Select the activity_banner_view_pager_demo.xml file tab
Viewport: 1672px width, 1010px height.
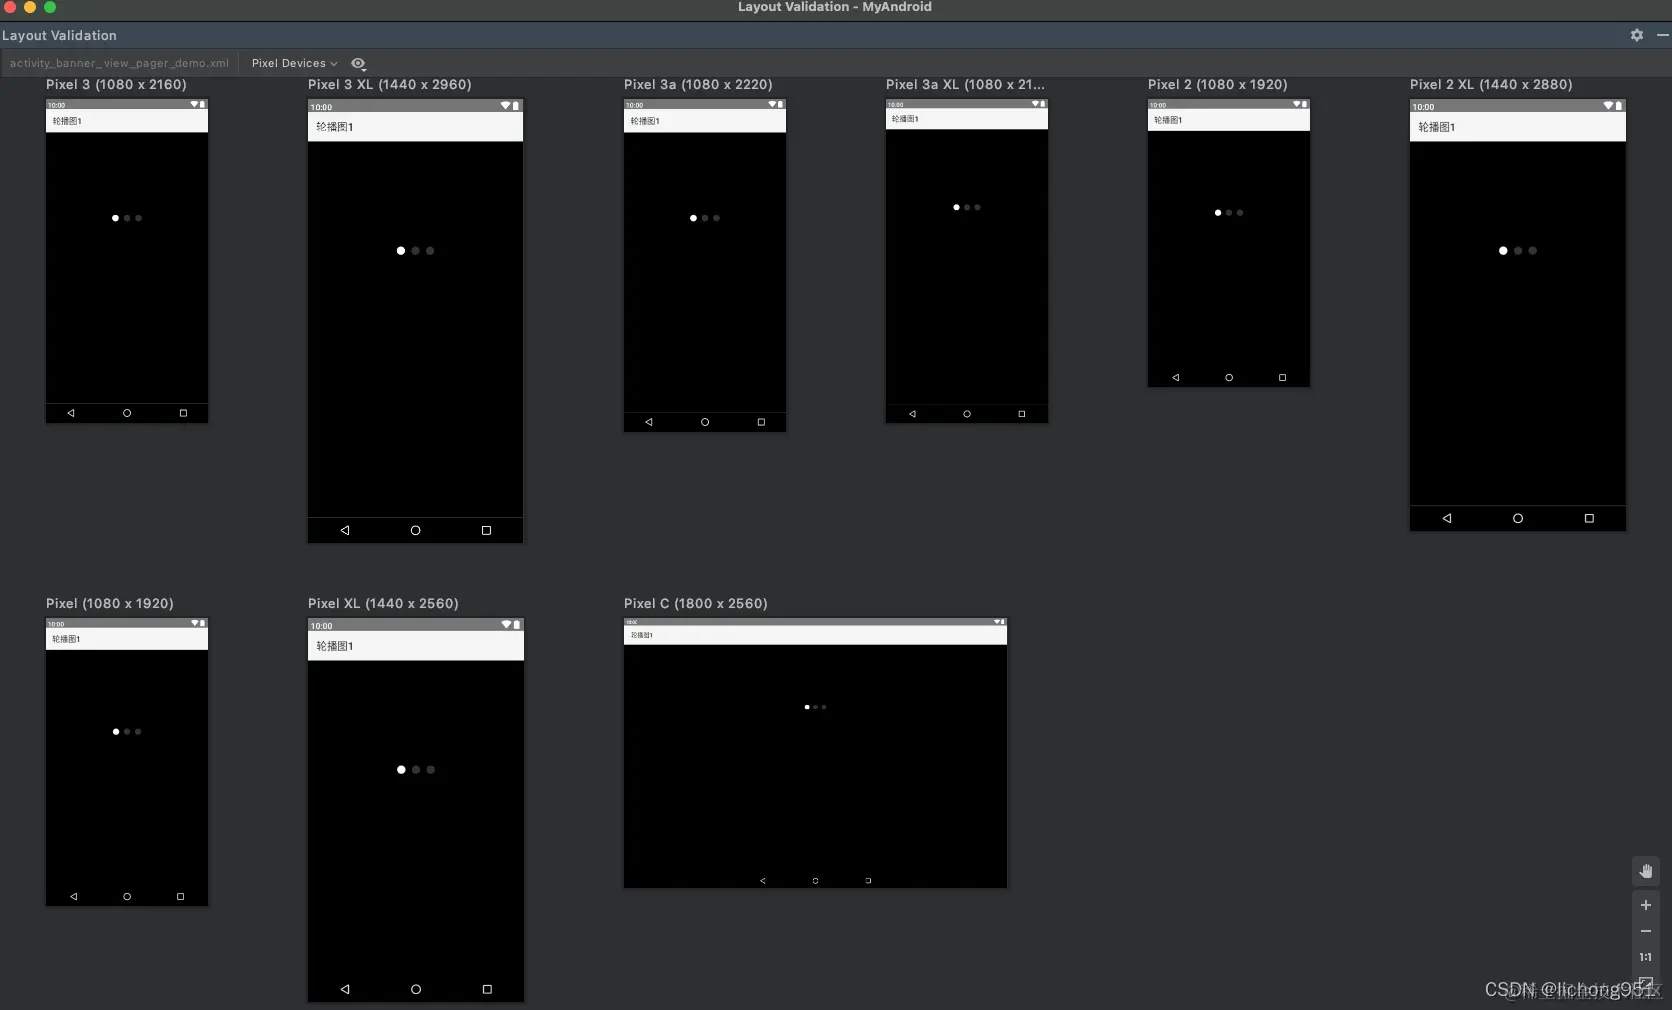119,63
